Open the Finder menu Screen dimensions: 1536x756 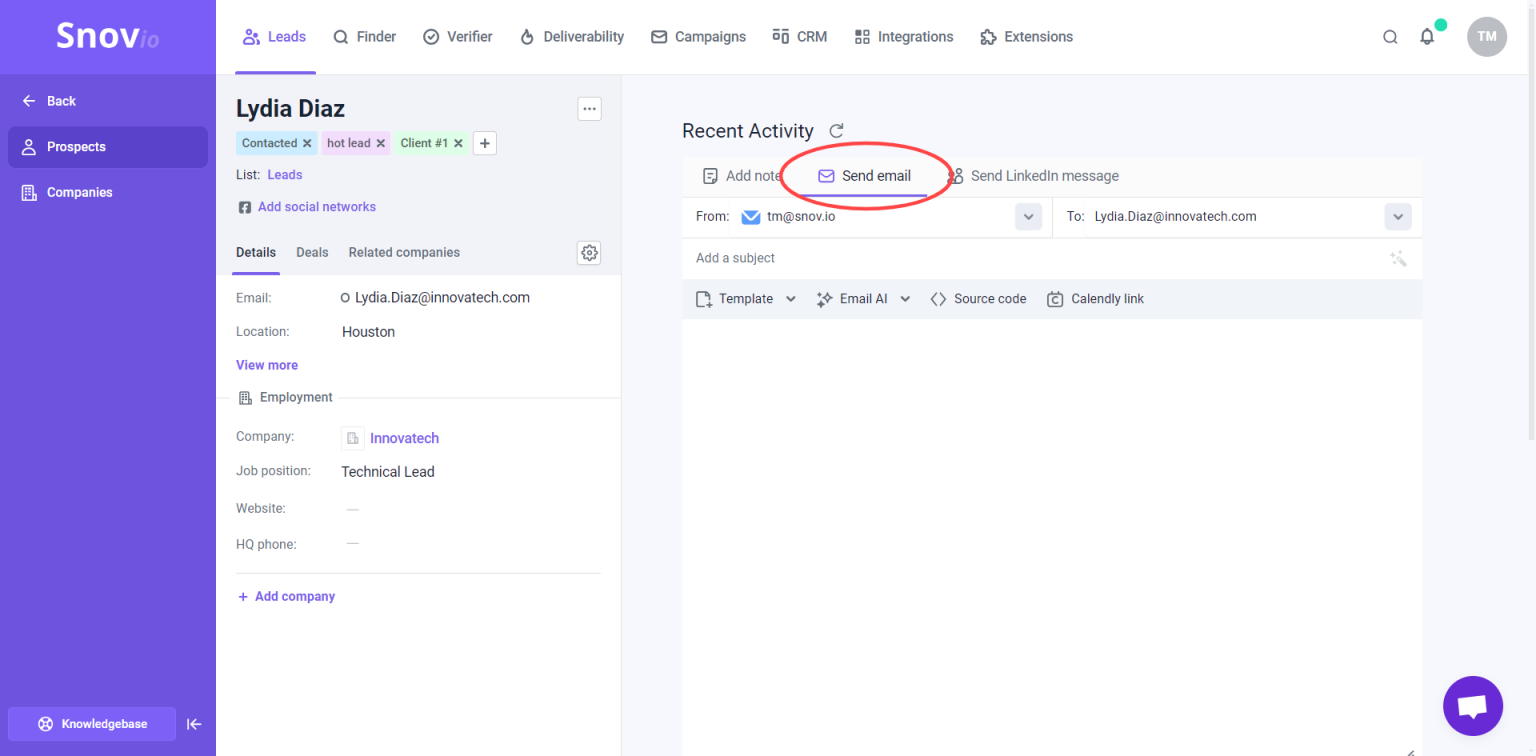pos(365,37)
